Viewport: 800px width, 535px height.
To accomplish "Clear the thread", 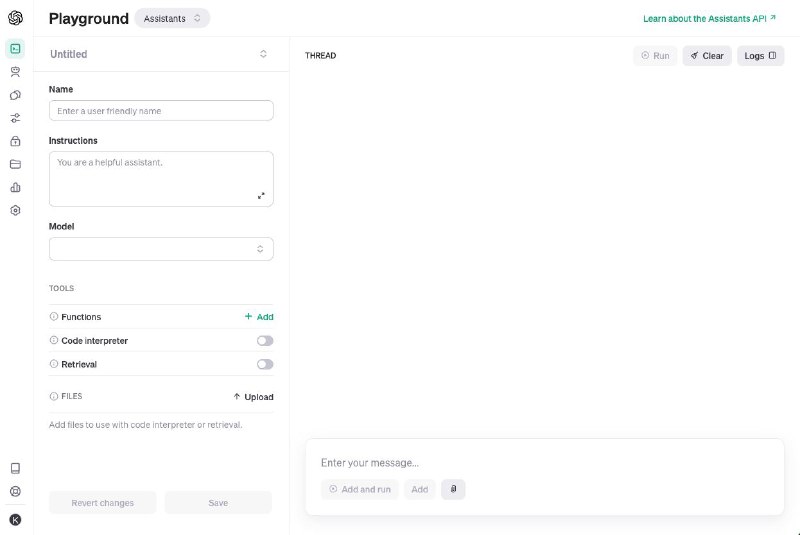I will coord(707,56).
